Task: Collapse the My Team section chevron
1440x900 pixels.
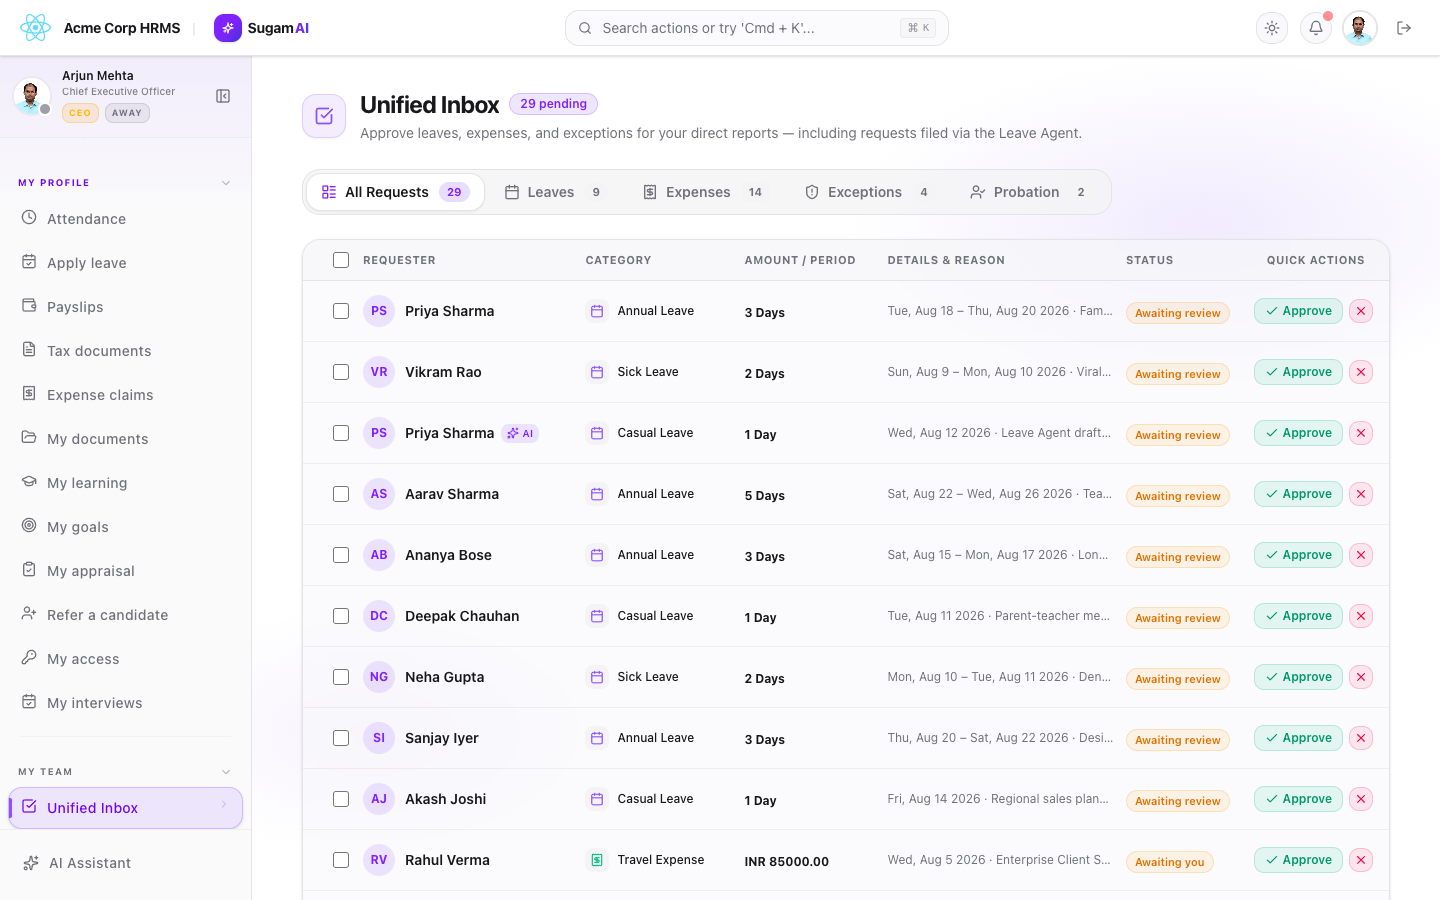Action: 226,772
